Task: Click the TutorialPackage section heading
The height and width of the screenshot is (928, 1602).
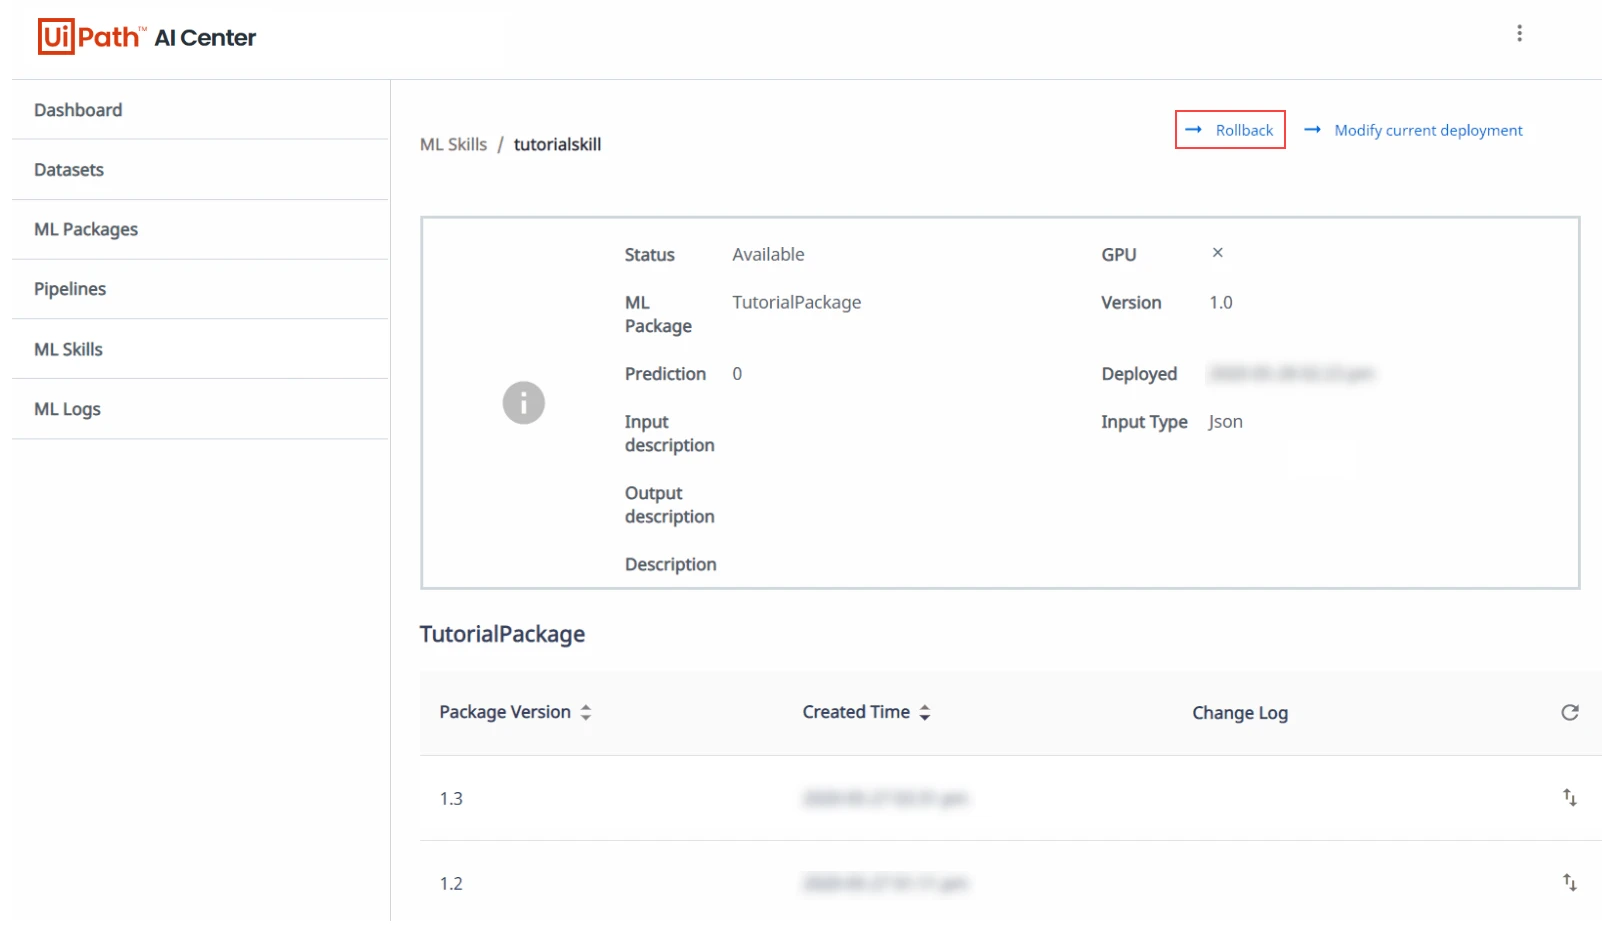Action: click(x=502, y=634)
